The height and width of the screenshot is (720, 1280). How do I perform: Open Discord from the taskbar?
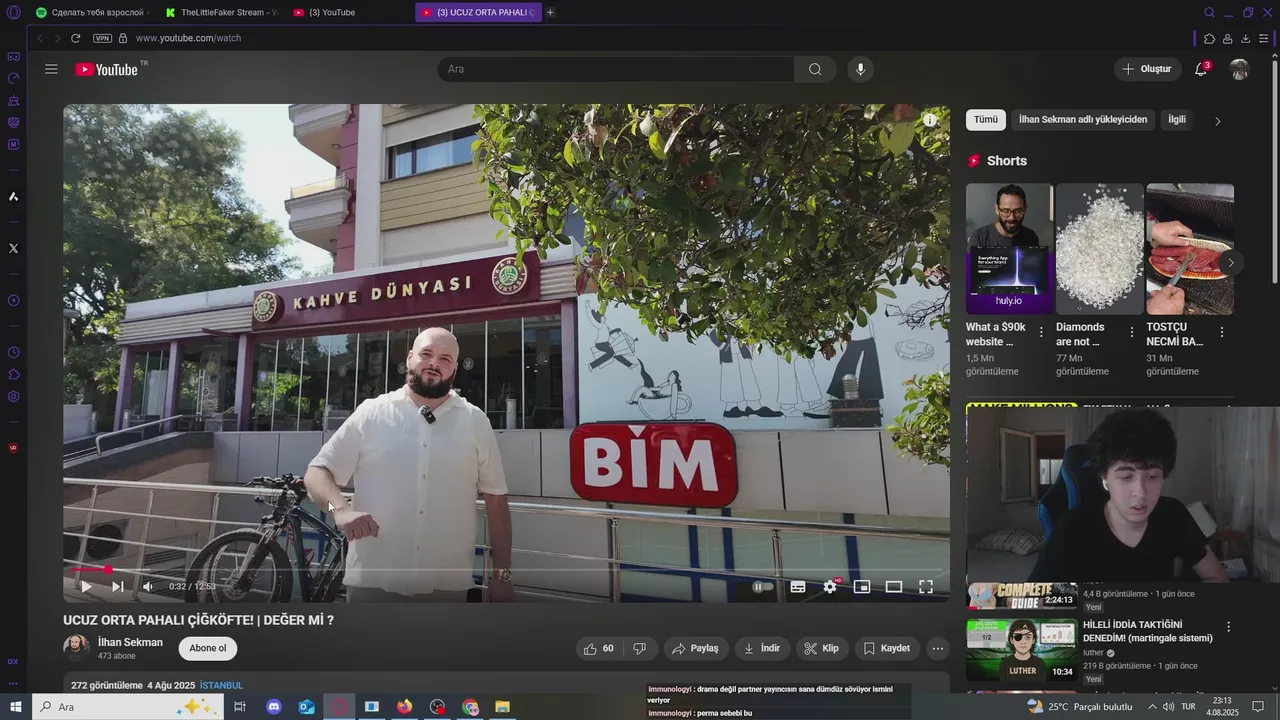274,707
